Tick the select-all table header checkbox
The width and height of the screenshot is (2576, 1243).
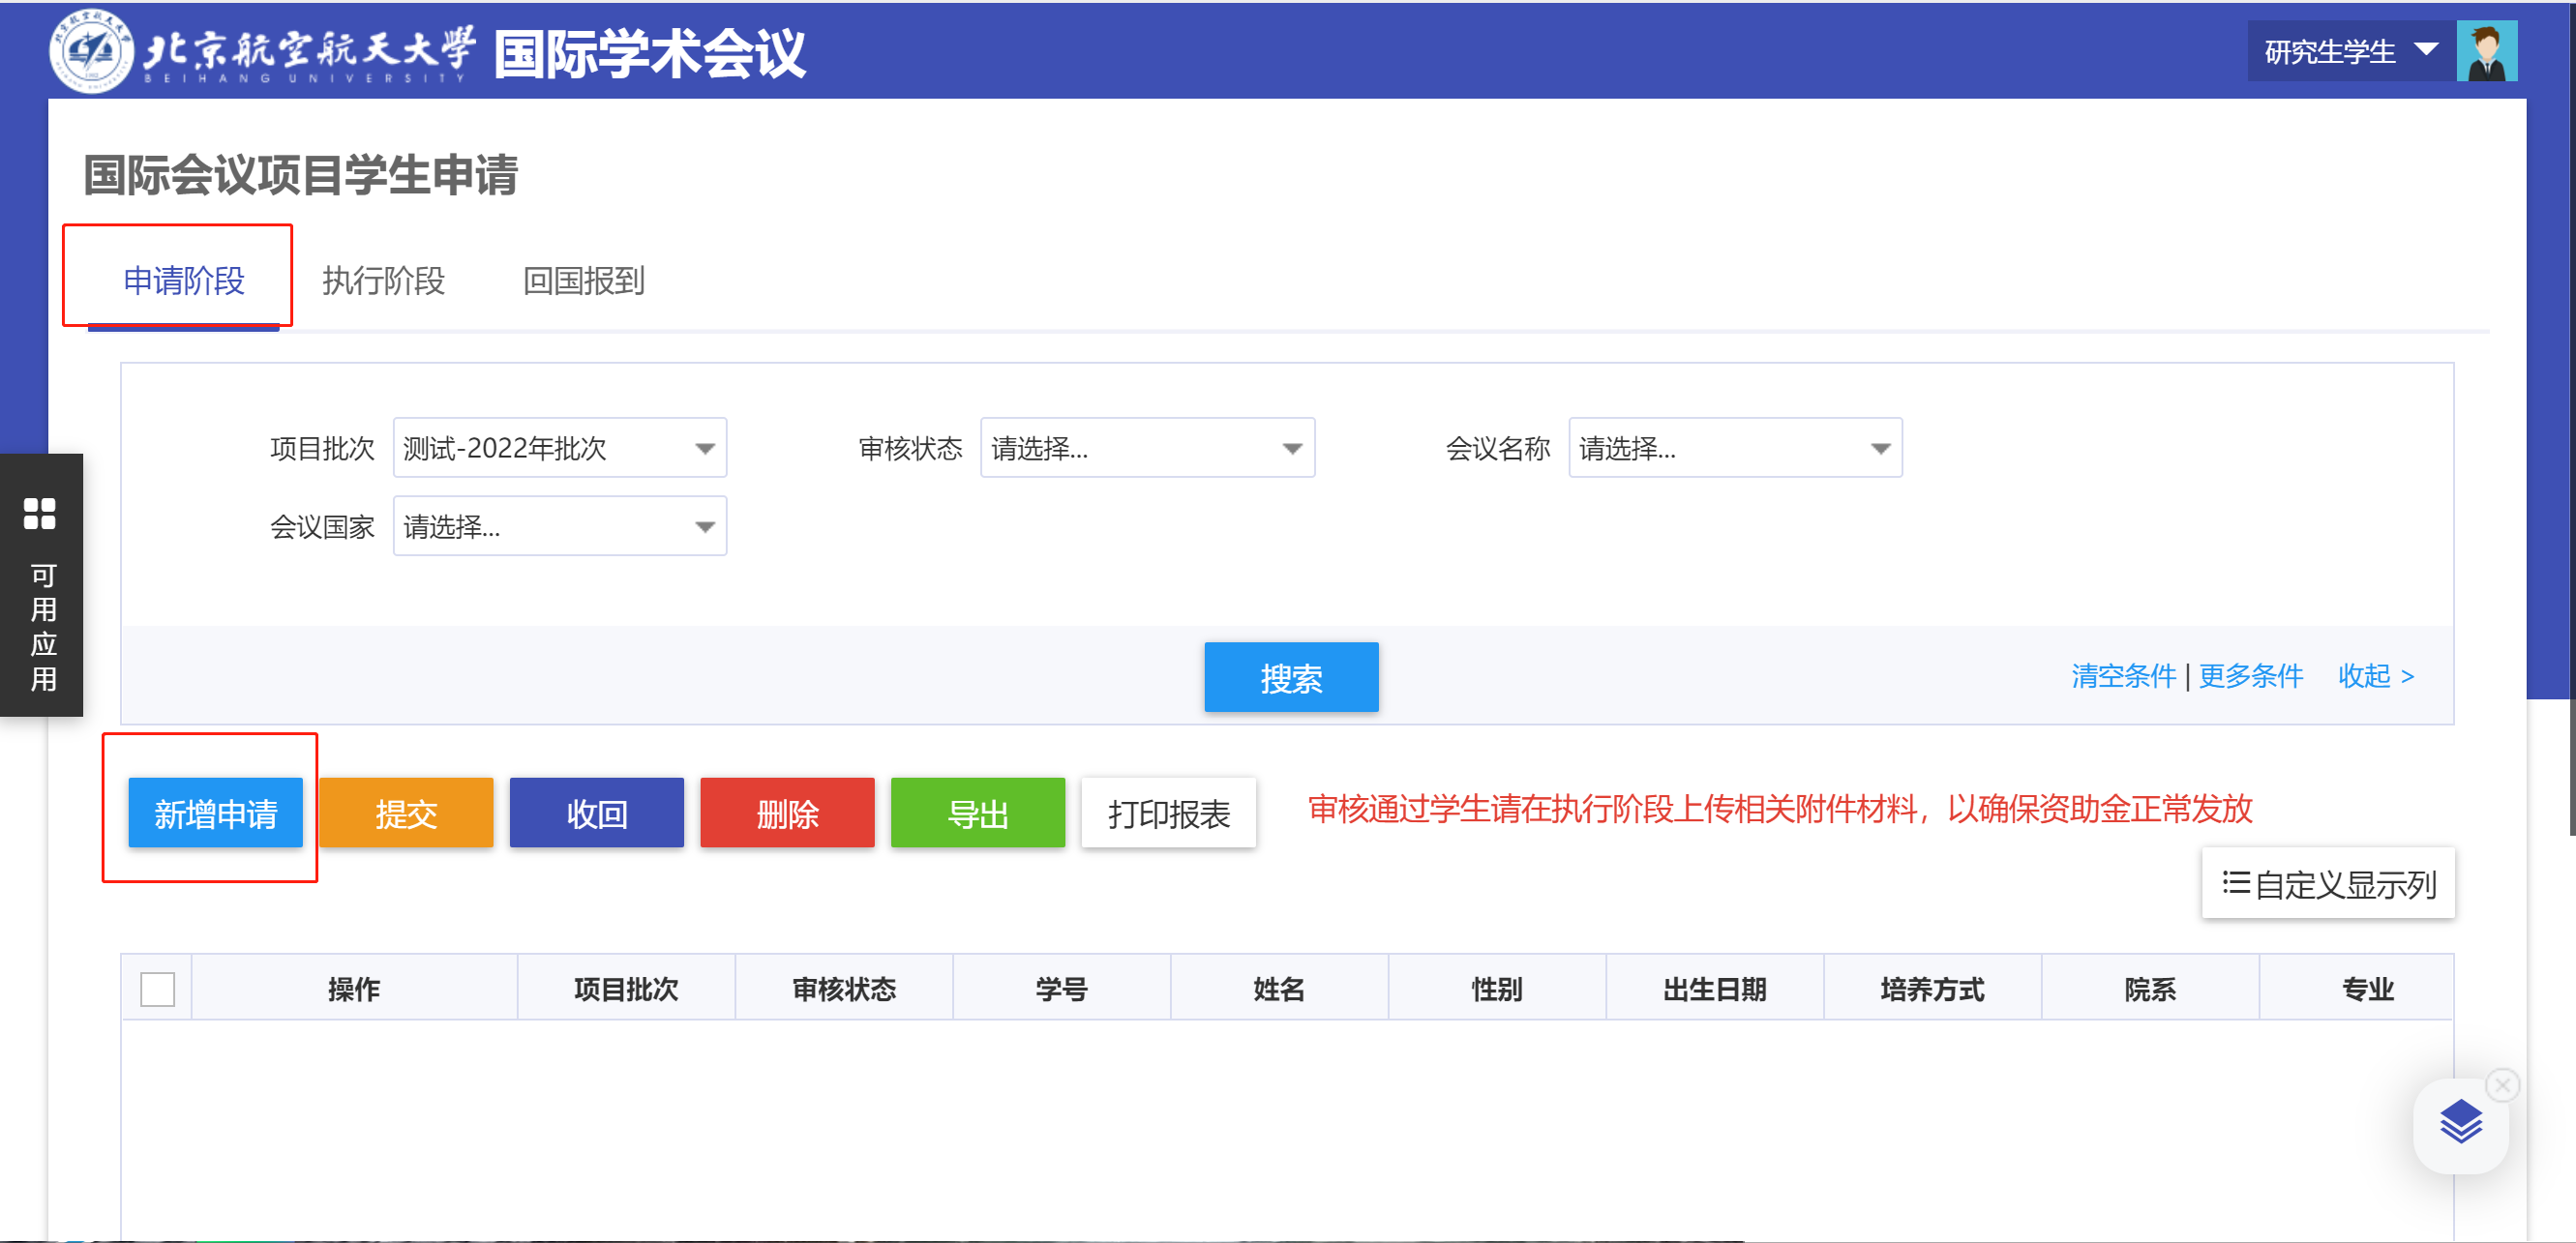click(158, 989)
